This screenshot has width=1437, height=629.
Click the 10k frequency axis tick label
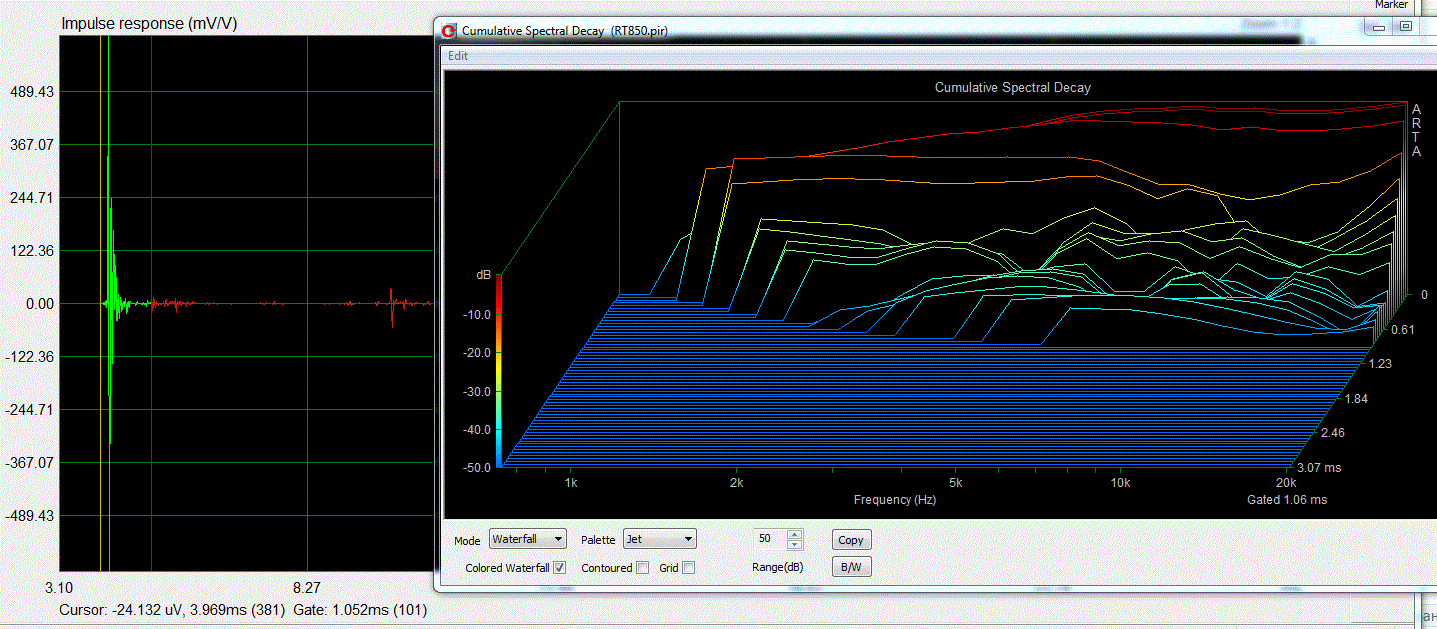1120,483
